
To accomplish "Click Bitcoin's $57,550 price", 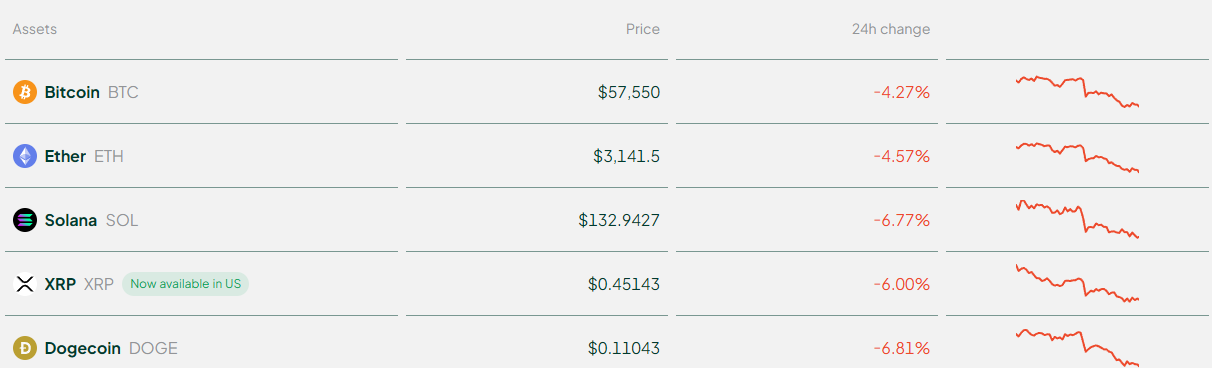I will (629, 92).
